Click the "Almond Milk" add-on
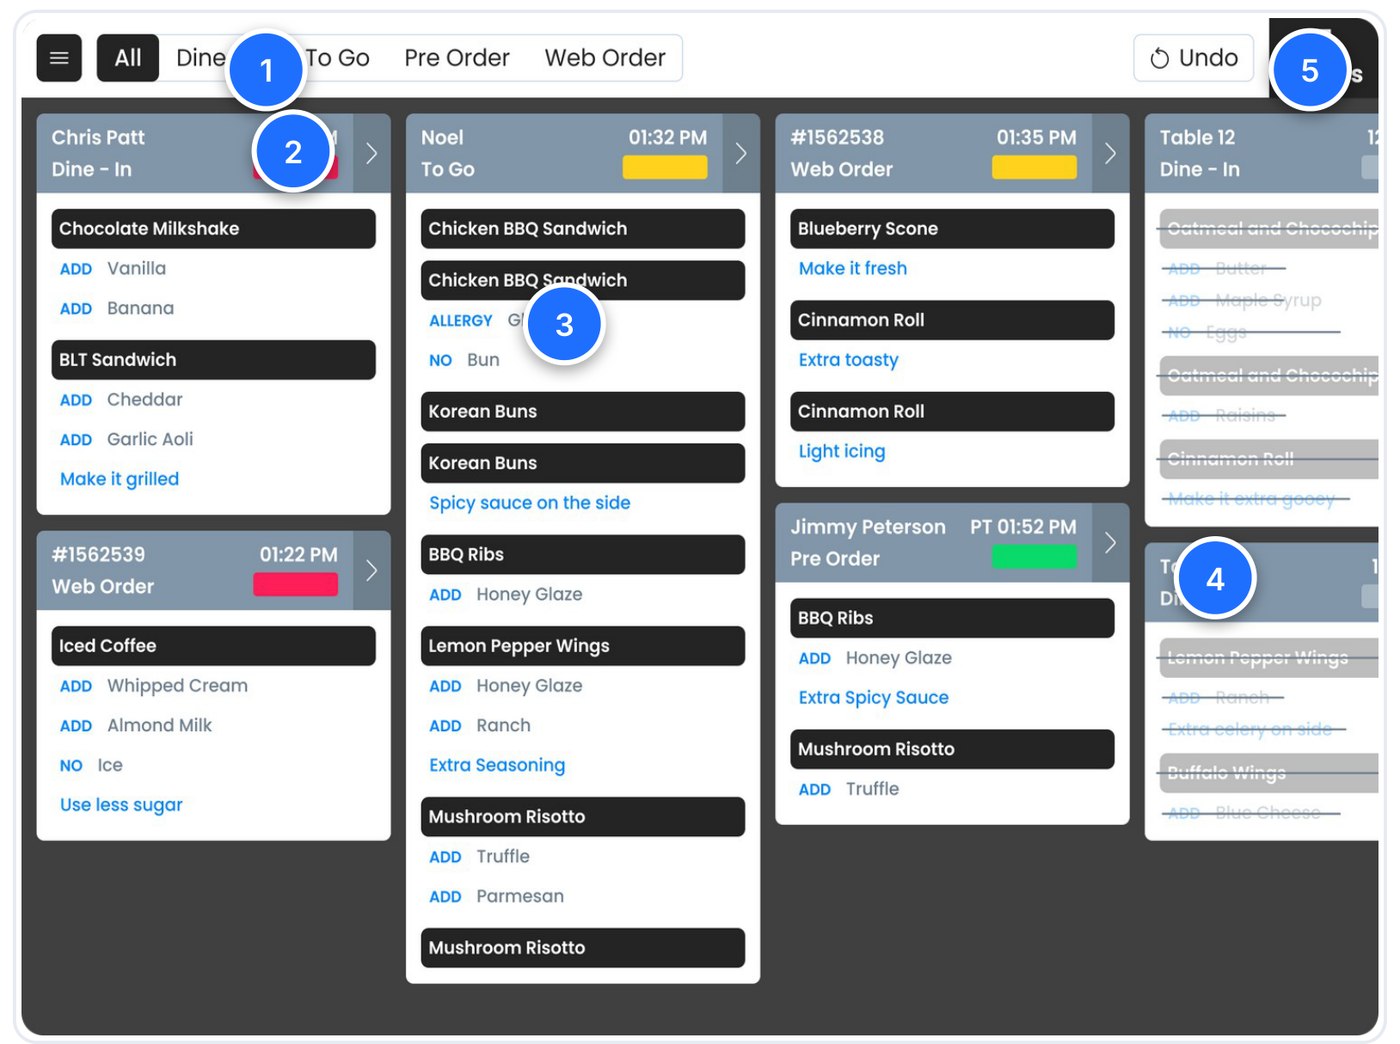The width and height of the screenshot is (1400, 1044). [x=136, y=725]
